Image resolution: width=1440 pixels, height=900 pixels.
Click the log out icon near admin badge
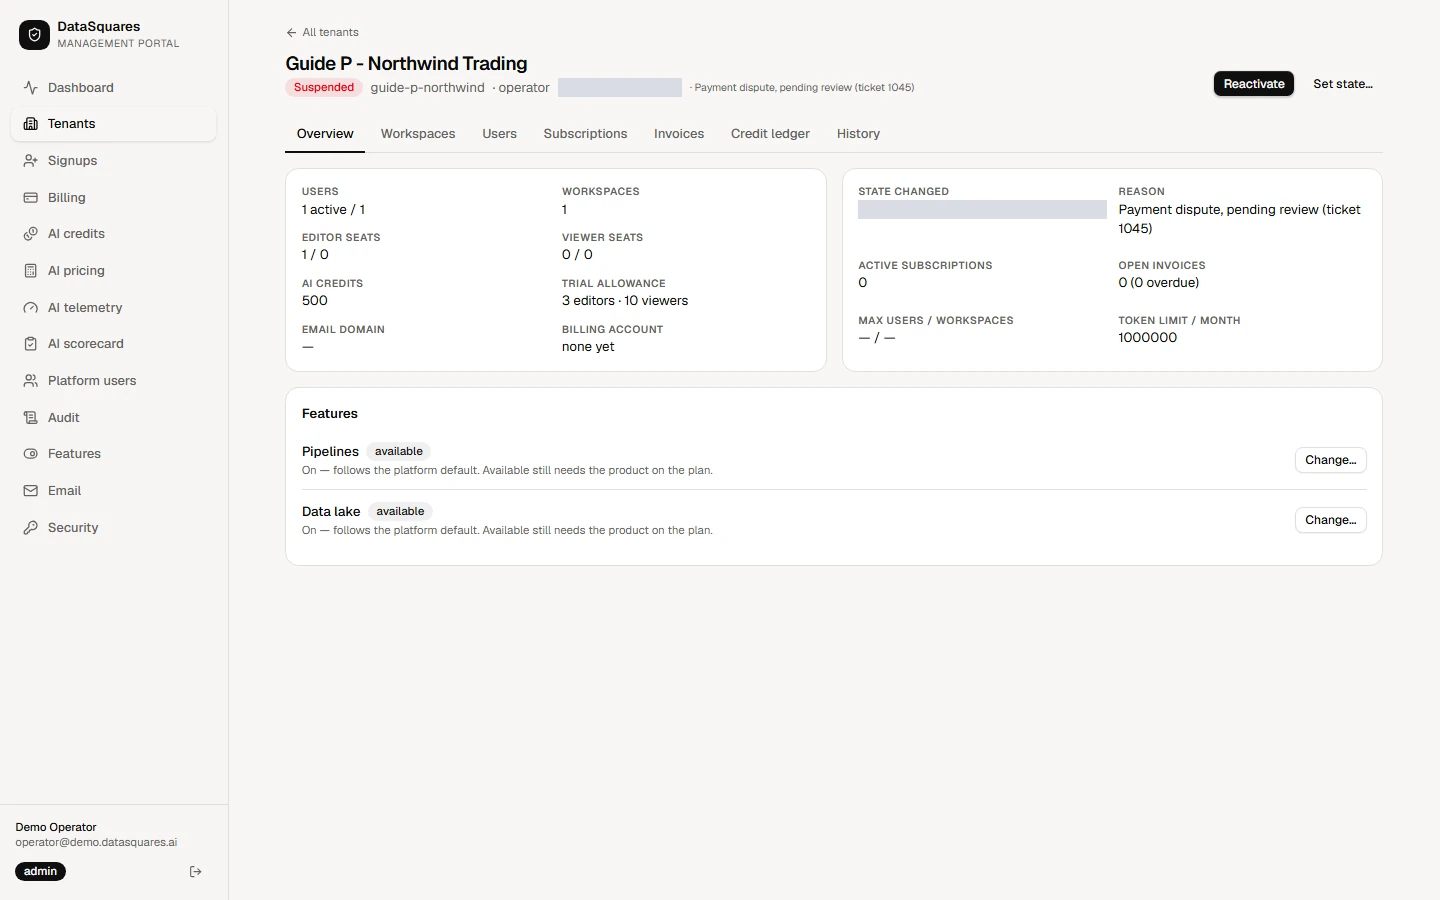tap(196, 872)
